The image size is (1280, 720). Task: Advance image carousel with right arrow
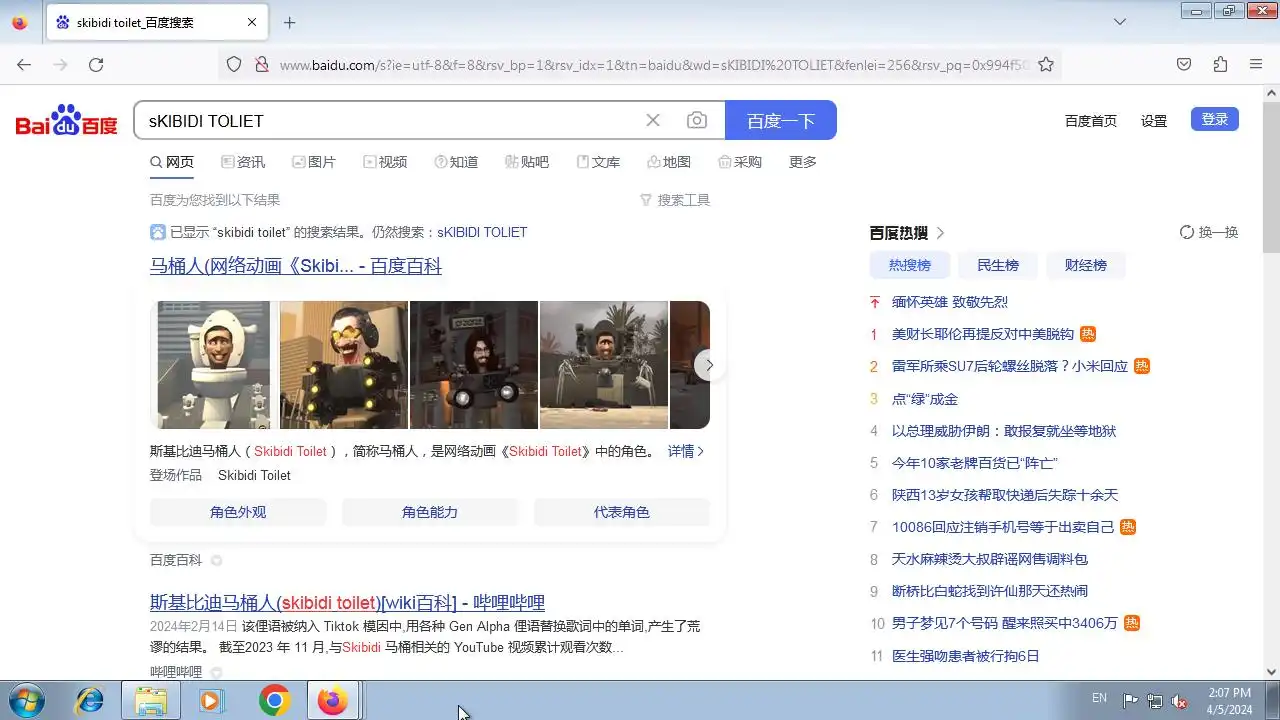(x=709, y=365)
